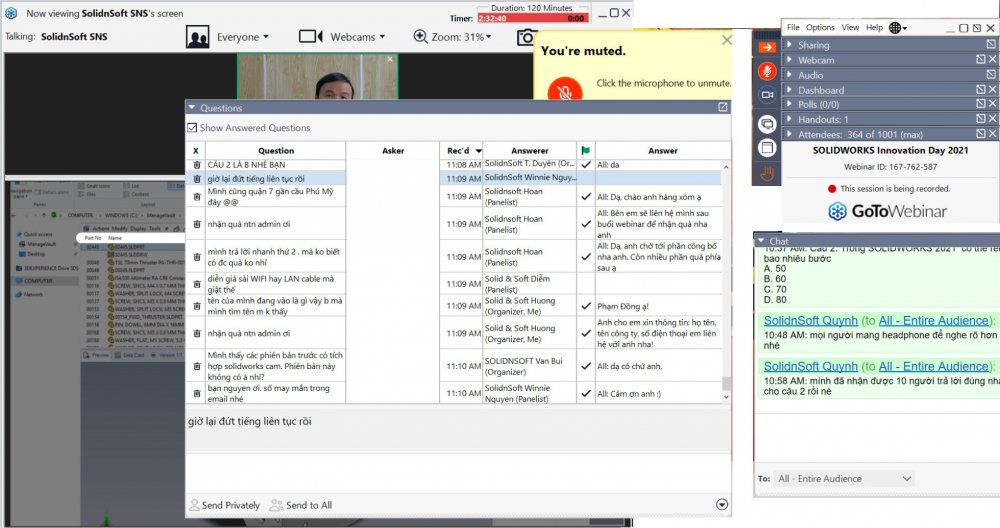Undock the Audio pane
The image size is (1000, 528).
[990, 75]
